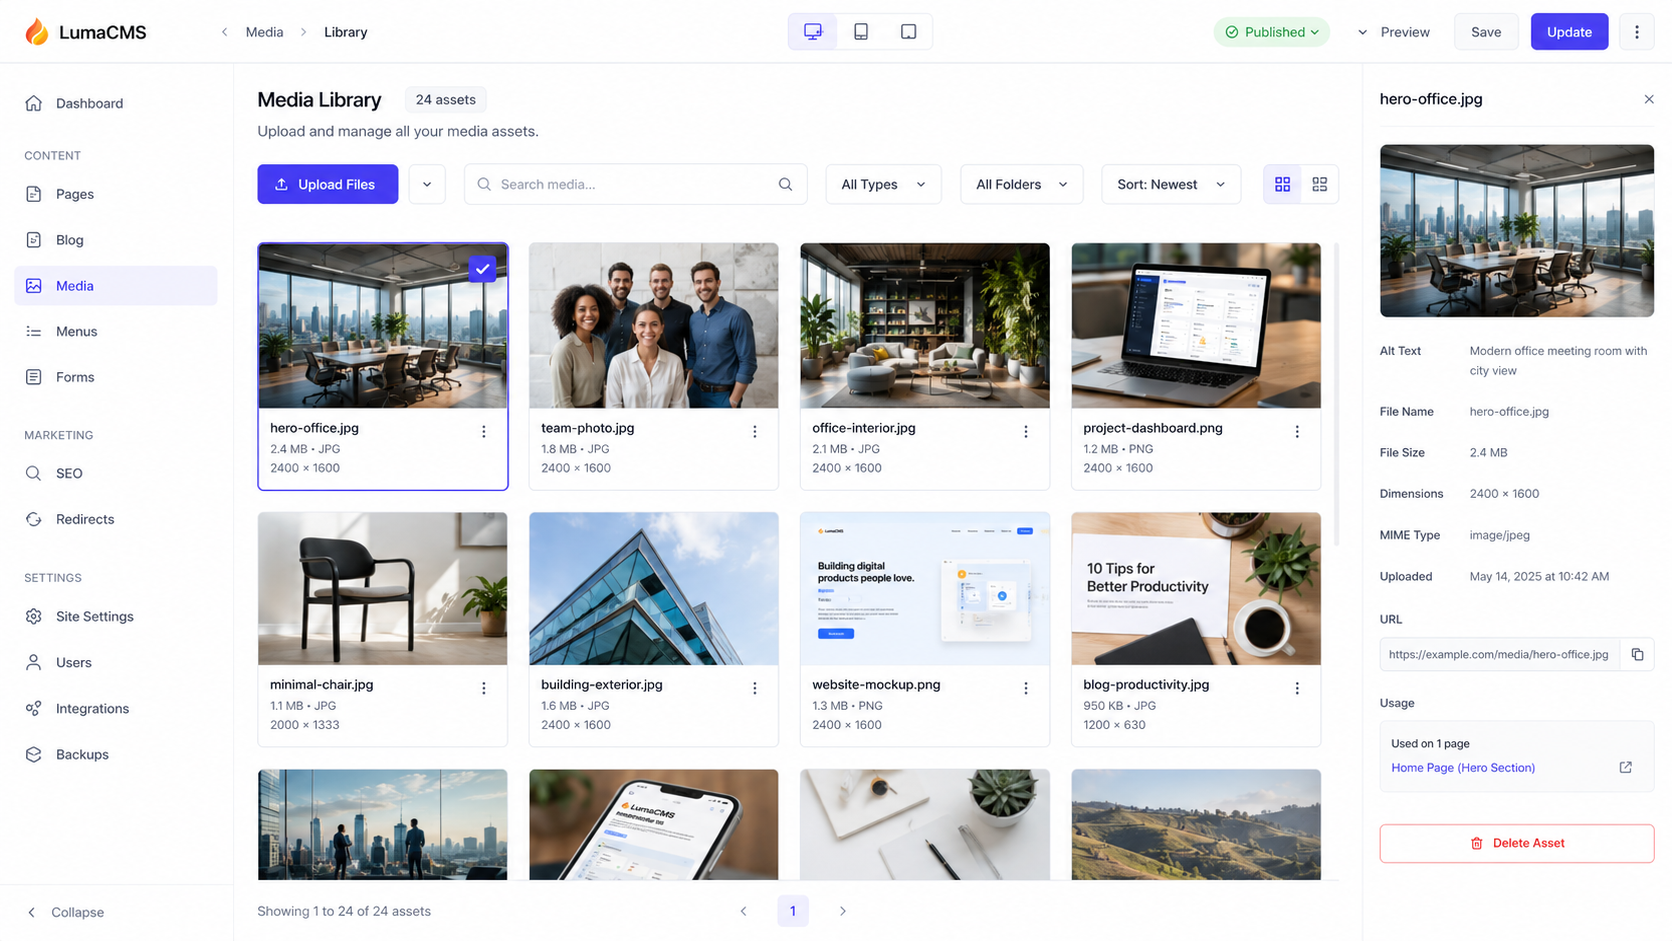The image size is (1672, 941).
Task: Select the building-exterior.jpg thumbnail
Action: coord(654,589)
